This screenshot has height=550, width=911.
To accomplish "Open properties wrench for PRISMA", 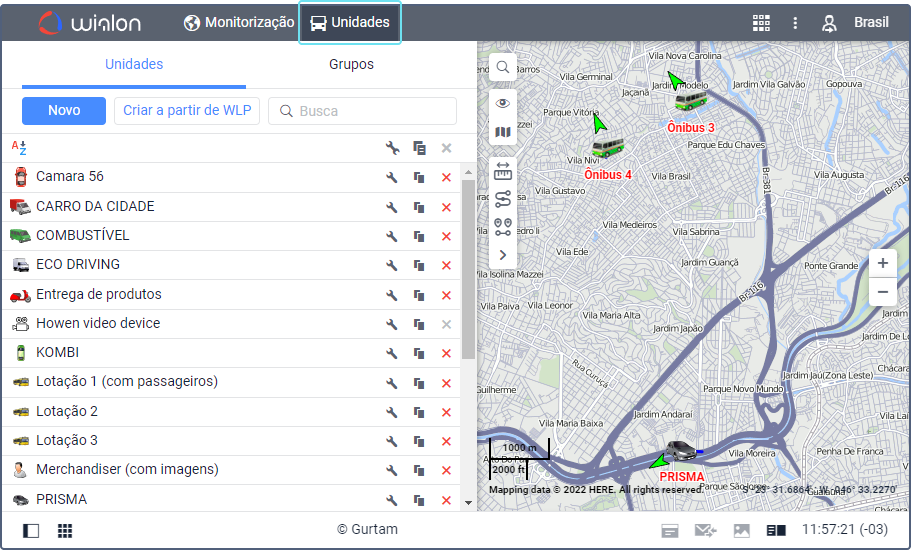I will (x=392, y=500).
